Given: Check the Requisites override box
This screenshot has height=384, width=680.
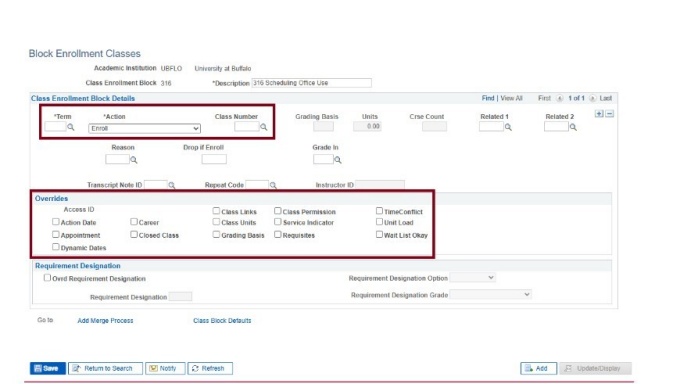Looking at the screenshot, I should pyautogui.click(x=278, y=234).
